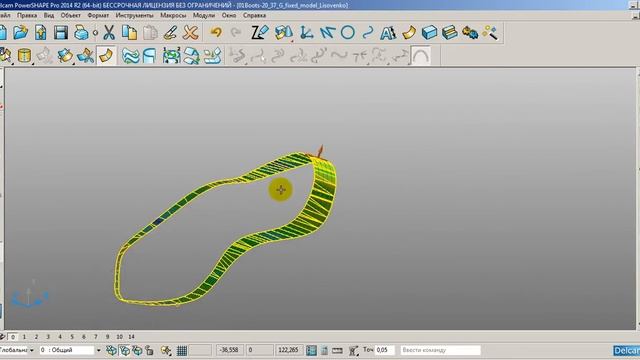Expand the workplane dropdown on the status bar
This screenshot has width=640, height=360.
coord(32,350)
